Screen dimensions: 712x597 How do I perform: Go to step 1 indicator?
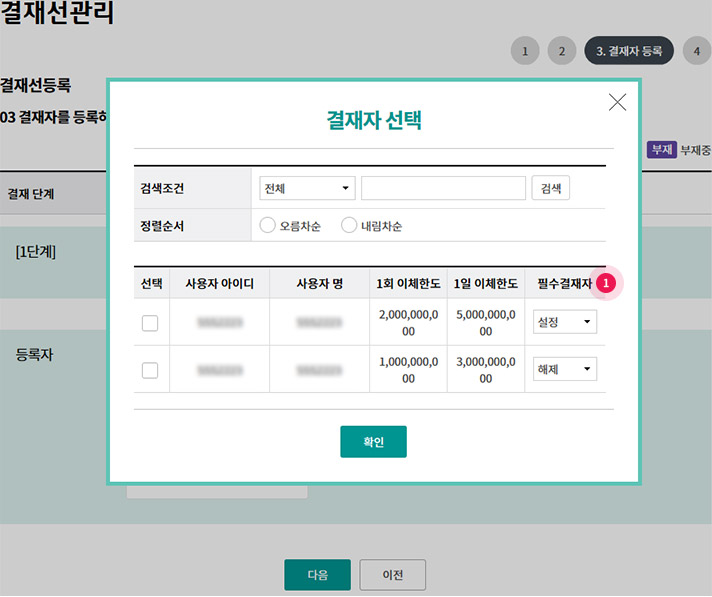(x=525, y=51)
